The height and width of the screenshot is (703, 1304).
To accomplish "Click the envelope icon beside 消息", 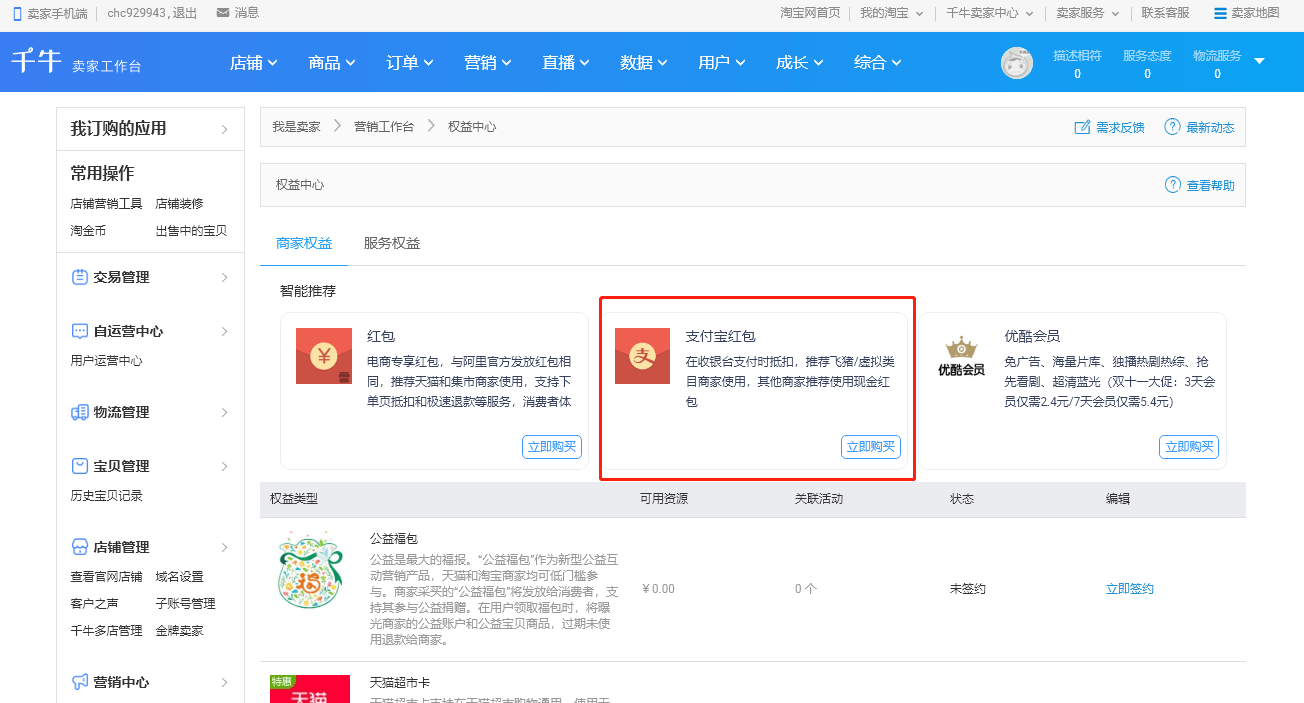I will pos(222,13).
